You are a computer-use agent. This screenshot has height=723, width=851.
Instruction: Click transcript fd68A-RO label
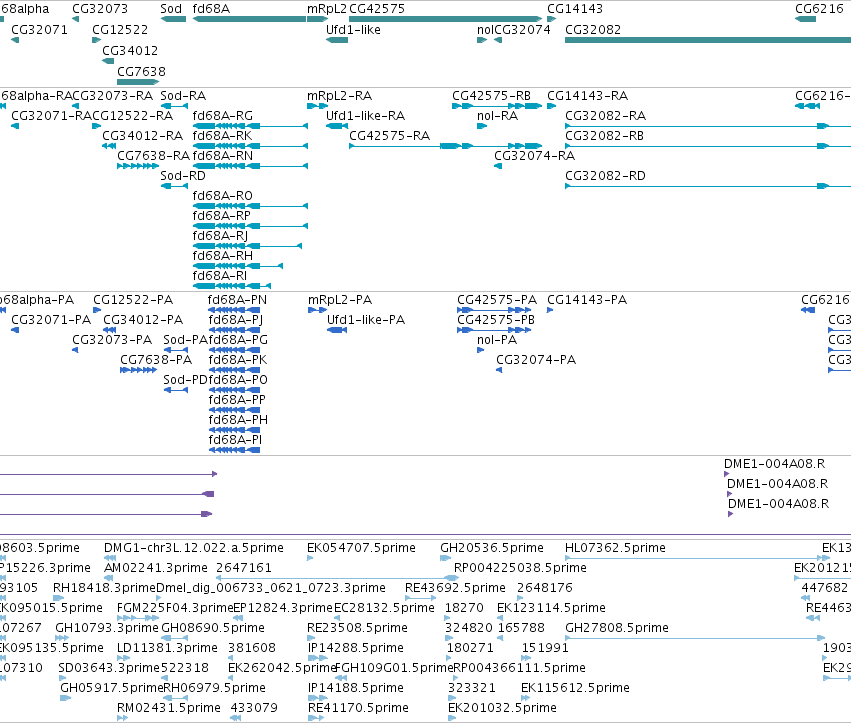223,196
